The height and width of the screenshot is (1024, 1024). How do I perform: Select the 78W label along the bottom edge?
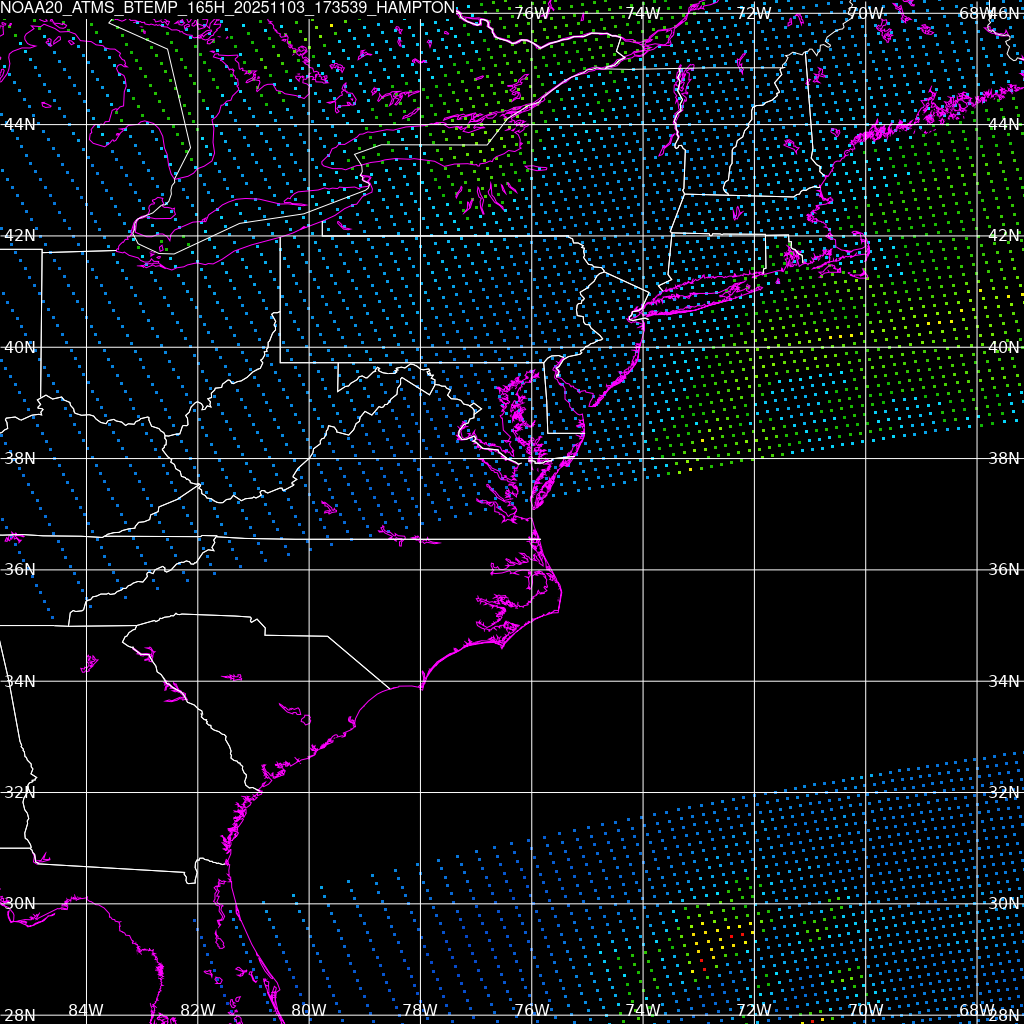coord(420,1010)
